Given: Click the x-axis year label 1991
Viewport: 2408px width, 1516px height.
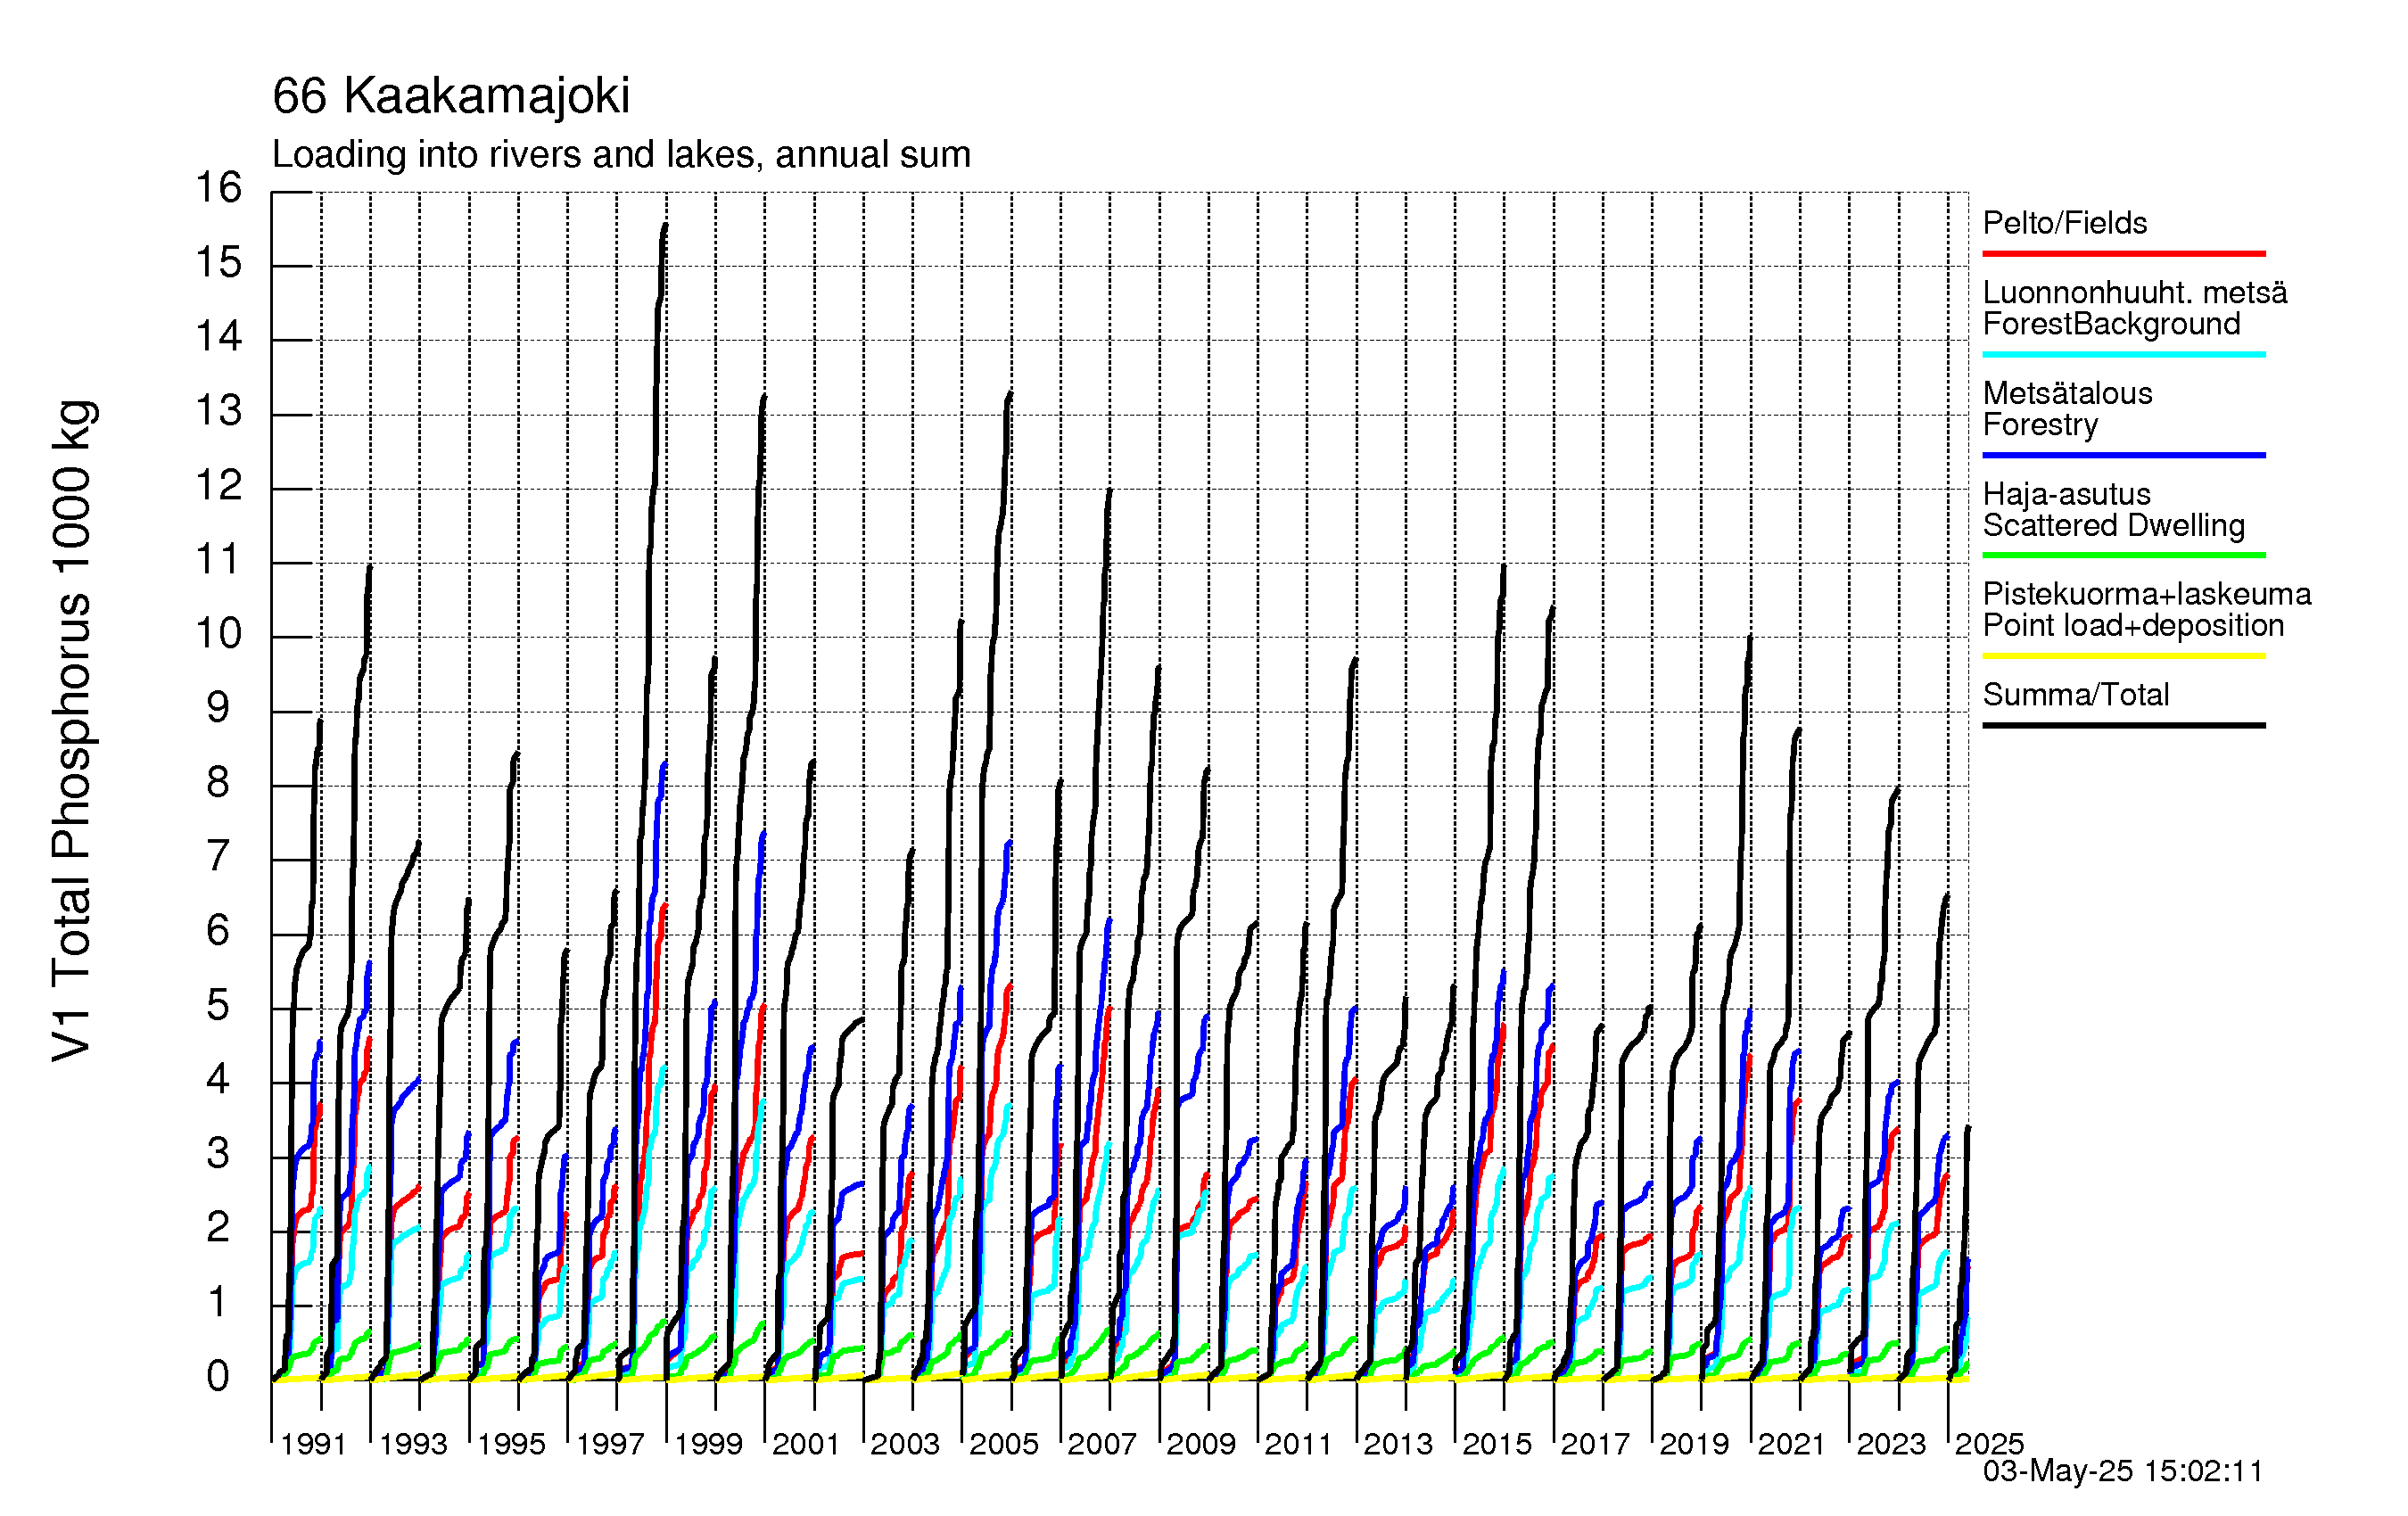Looking at the screenshot, I should click(x=313, y=1444).
